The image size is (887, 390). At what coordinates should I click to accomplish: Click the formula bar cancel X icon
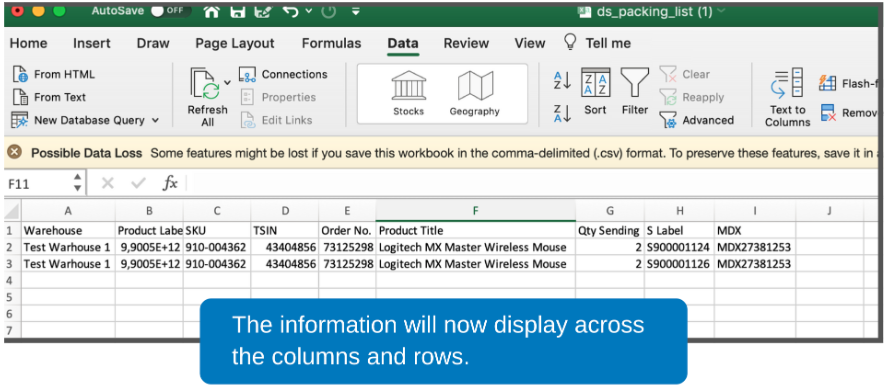(107, 183)
